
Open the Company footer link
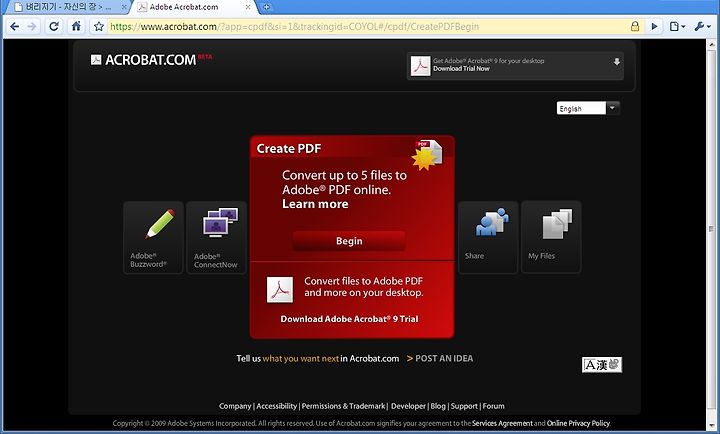pyautogui.click(x=235, y=406)
